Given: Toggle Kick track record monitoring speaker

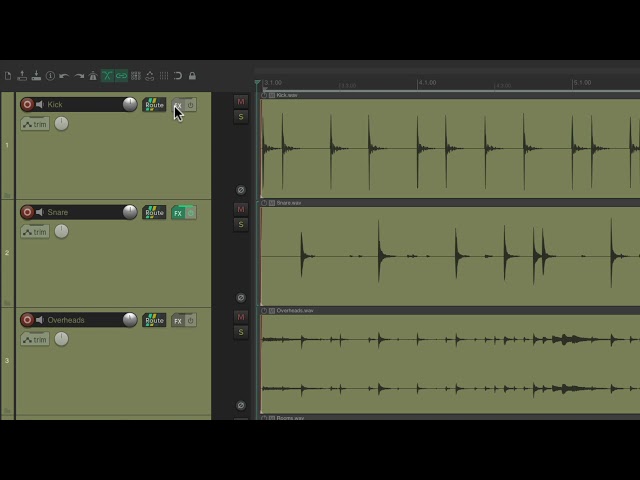Looking at the screenshot, I should point(40,104).
